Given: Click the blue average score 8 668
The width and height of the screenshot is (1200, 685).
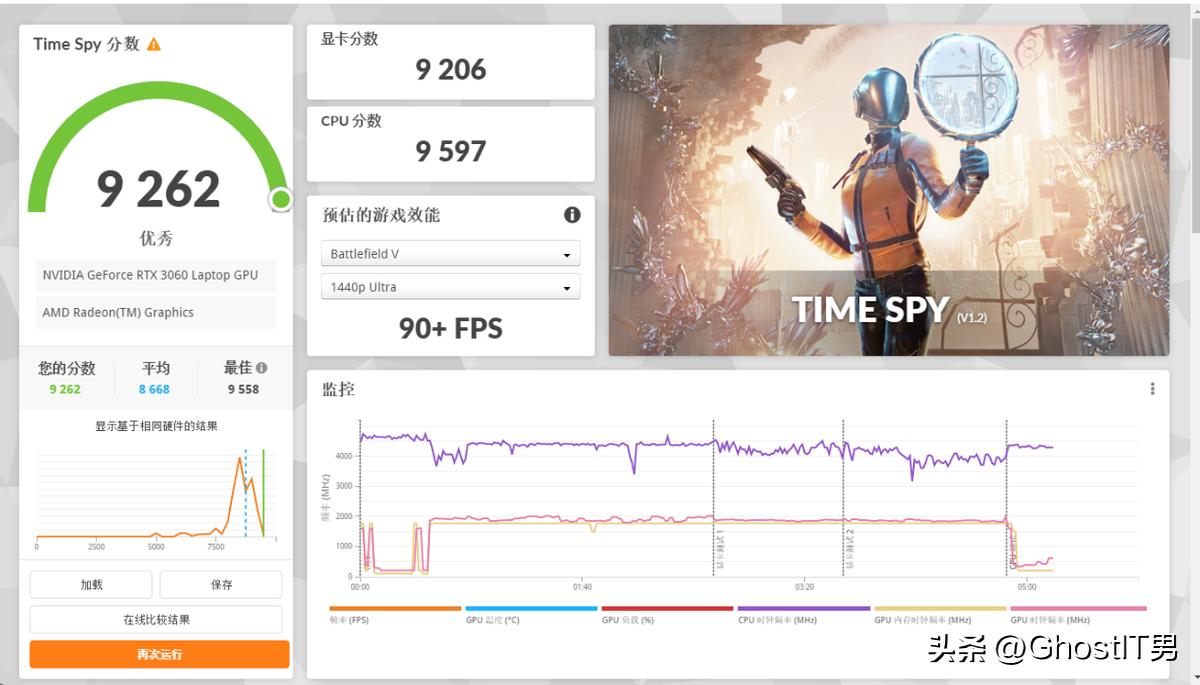Looking at the screenshot, I should (154, 389).
